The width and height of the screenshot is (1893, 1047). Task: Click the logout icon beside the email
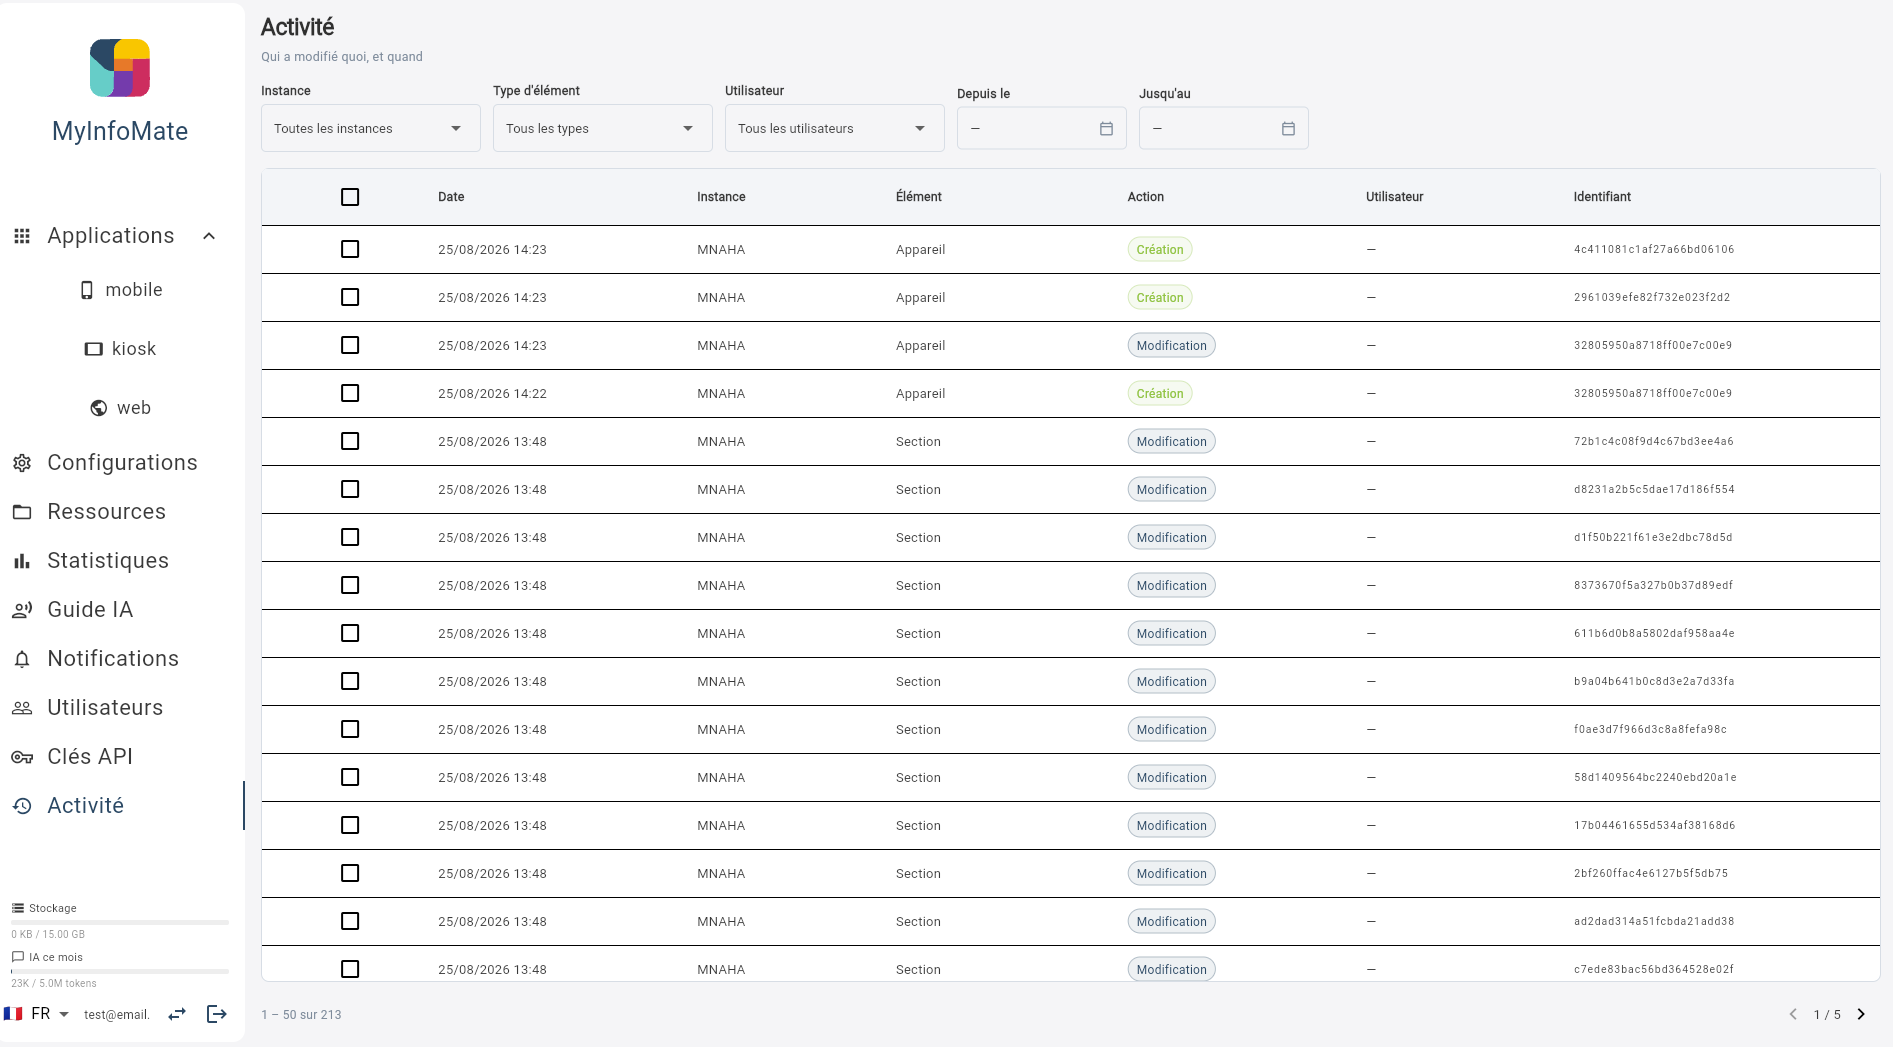217,1014
